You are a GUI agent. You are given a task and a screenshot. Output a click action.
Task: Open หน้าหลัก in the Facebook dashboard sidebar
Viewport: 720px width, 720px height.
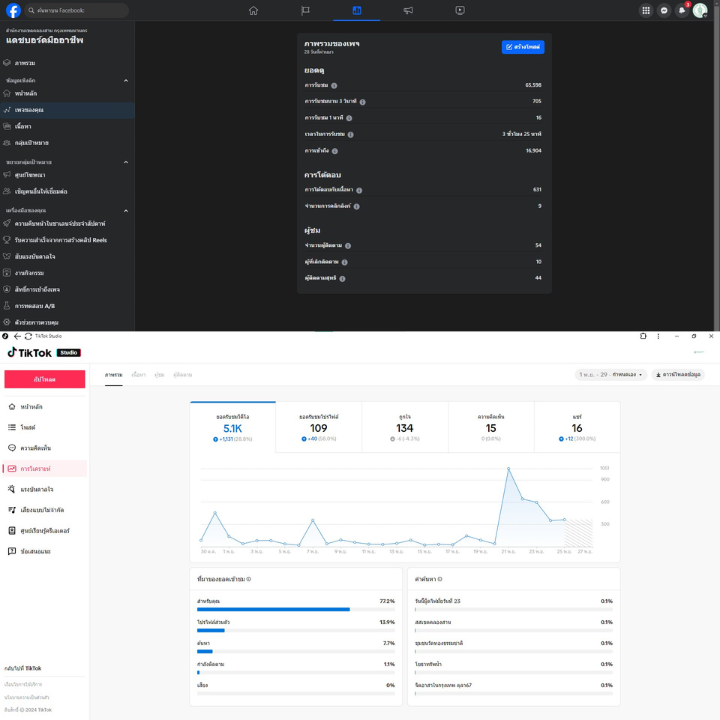[x=68, y=93]
